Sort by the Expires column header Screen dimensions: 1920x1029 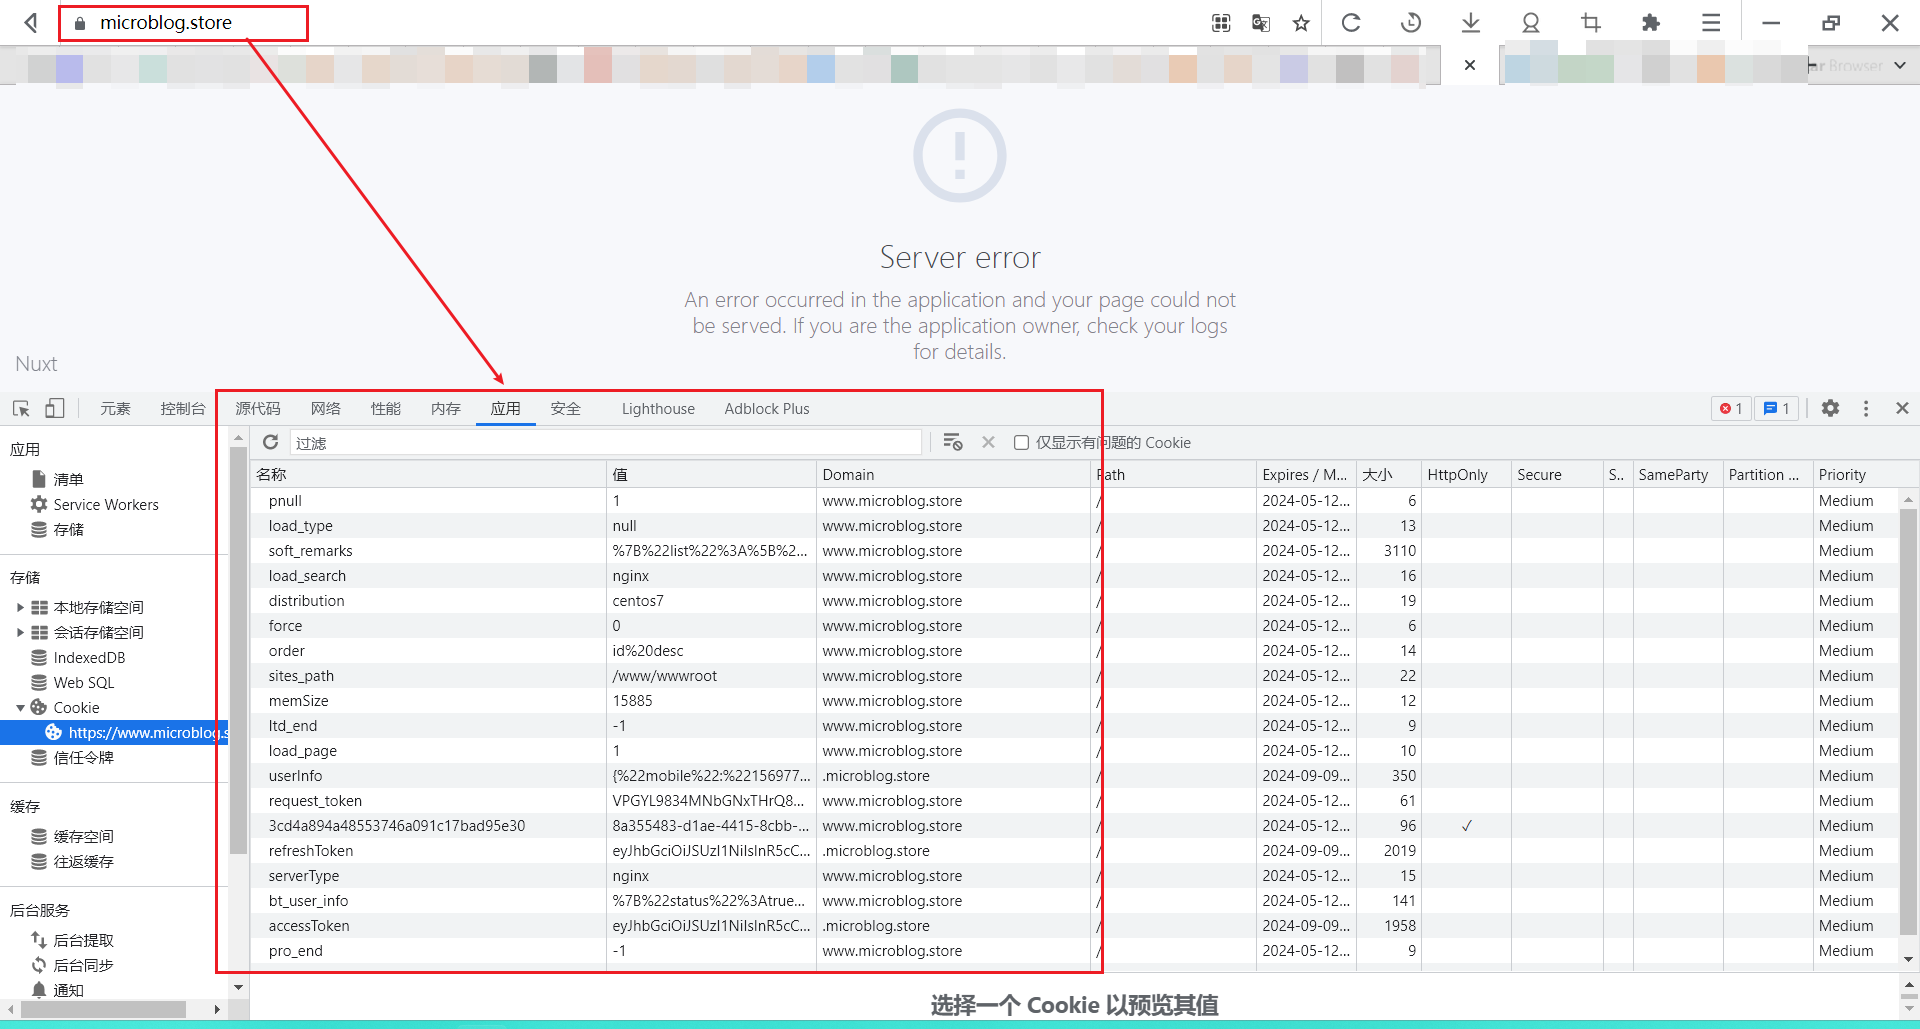(x=1305, y=474)
